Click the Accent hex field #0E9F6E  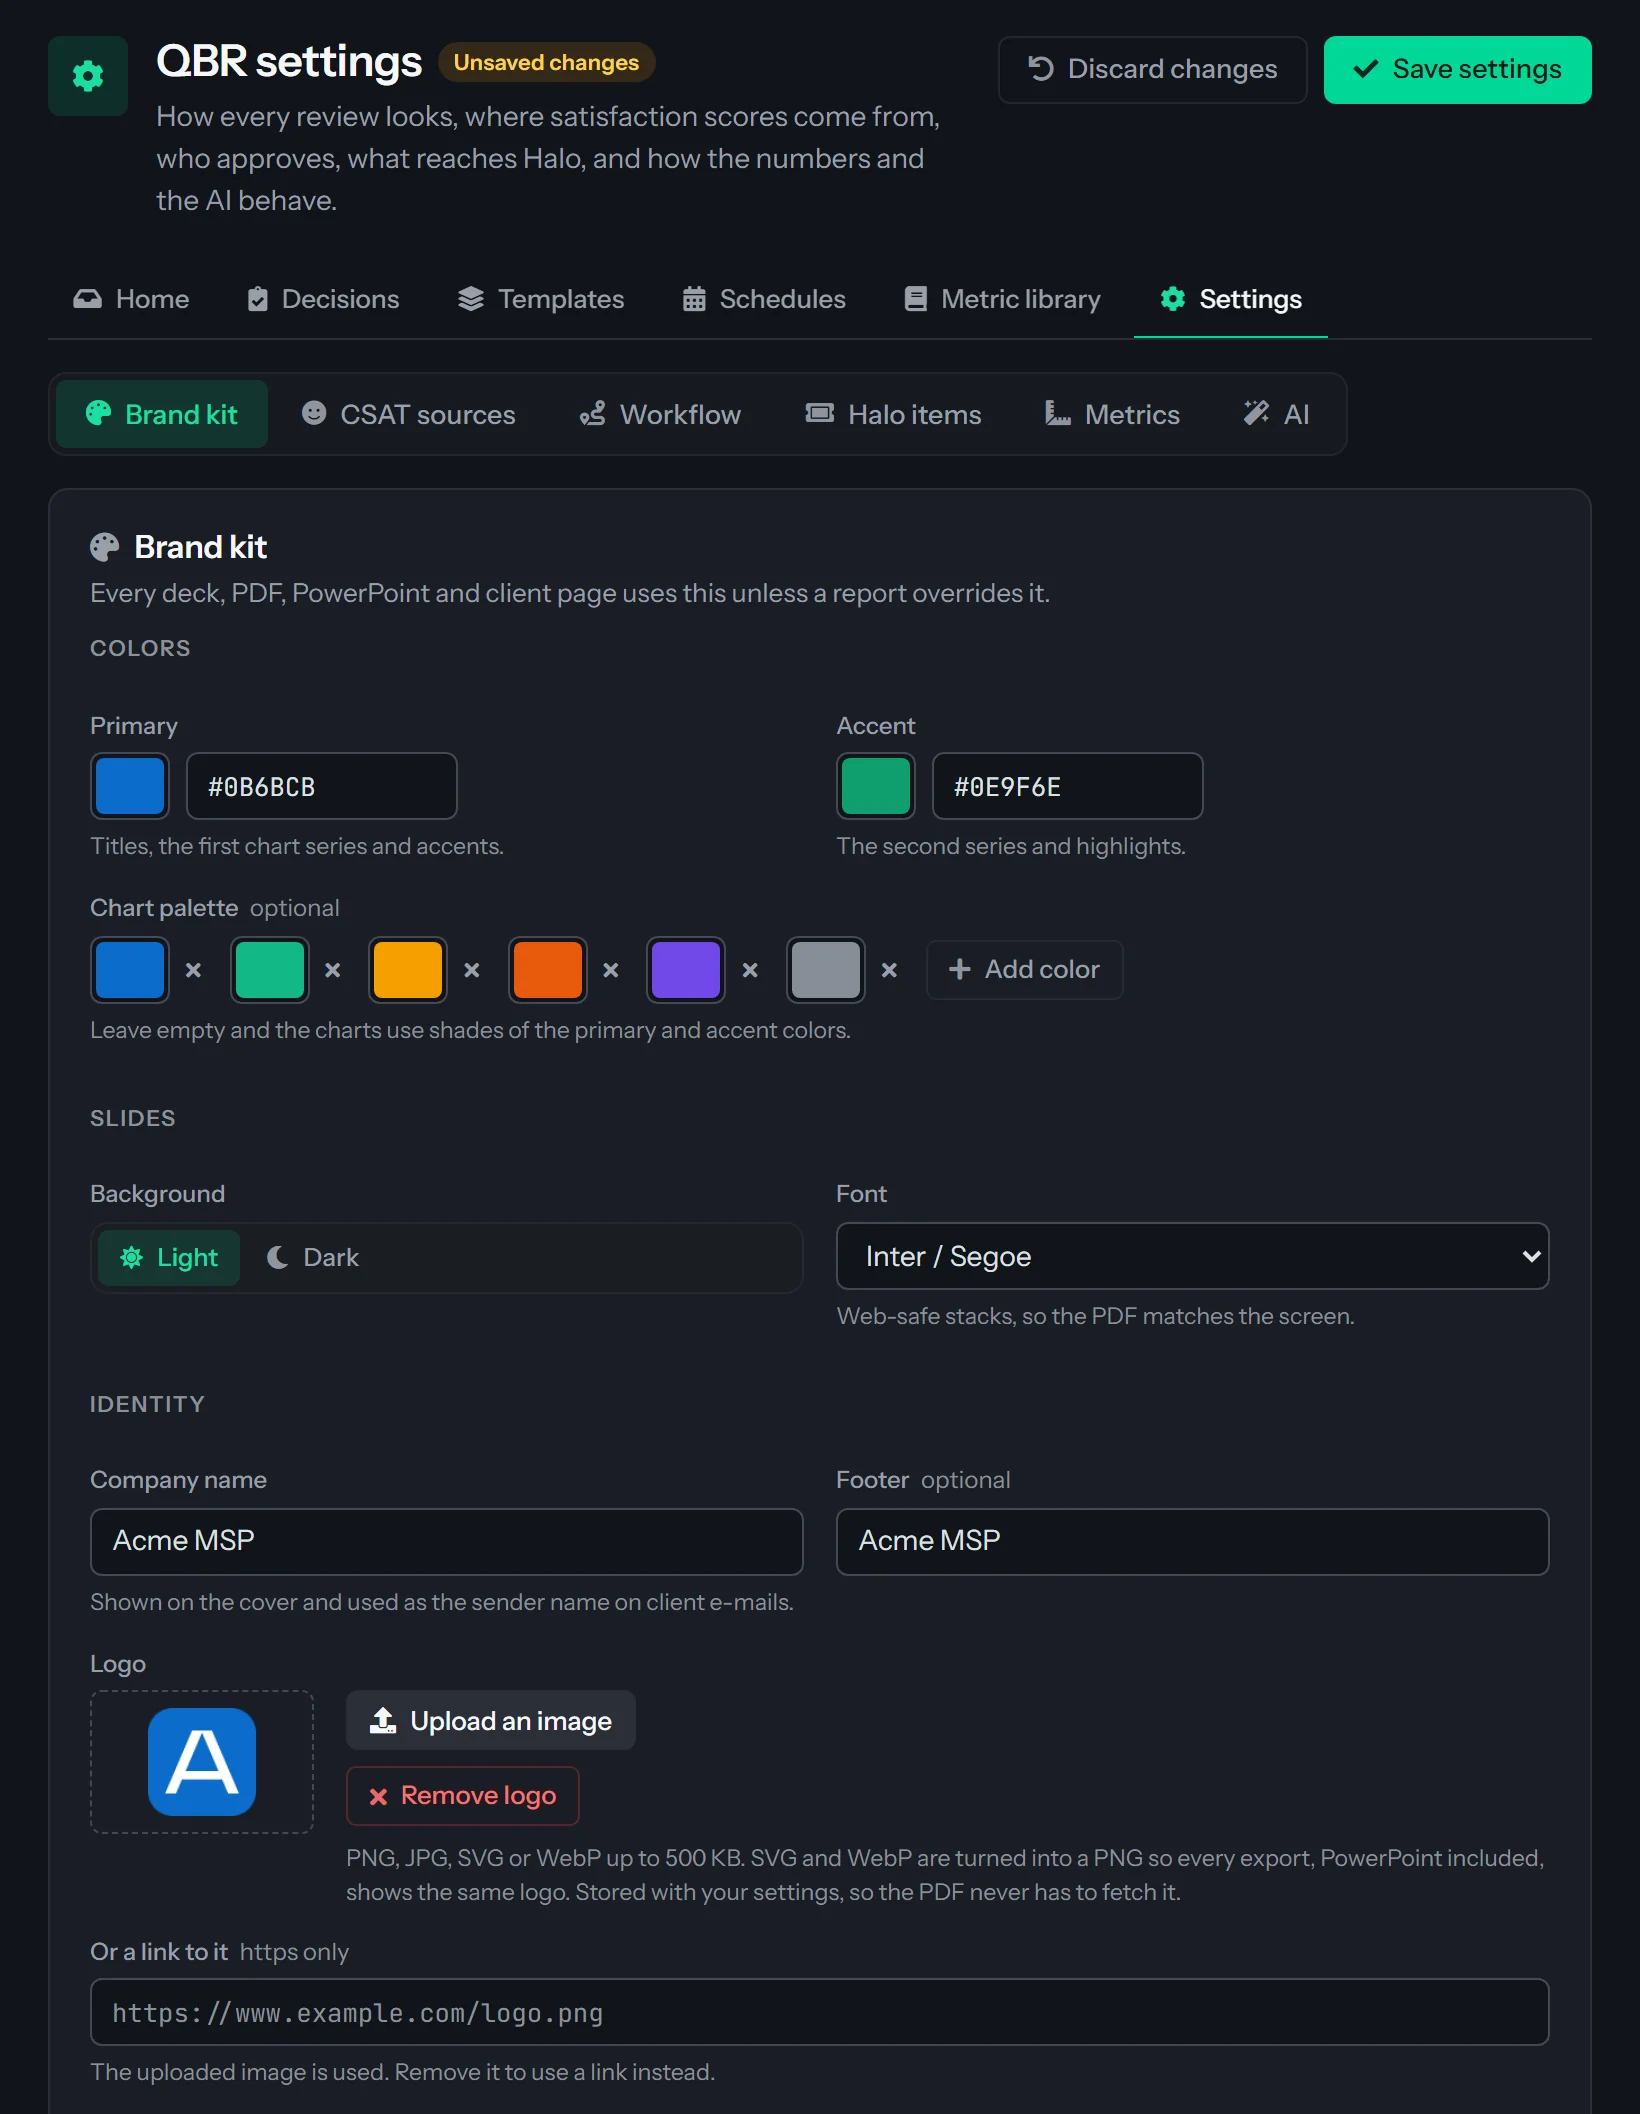(1068, 786)
